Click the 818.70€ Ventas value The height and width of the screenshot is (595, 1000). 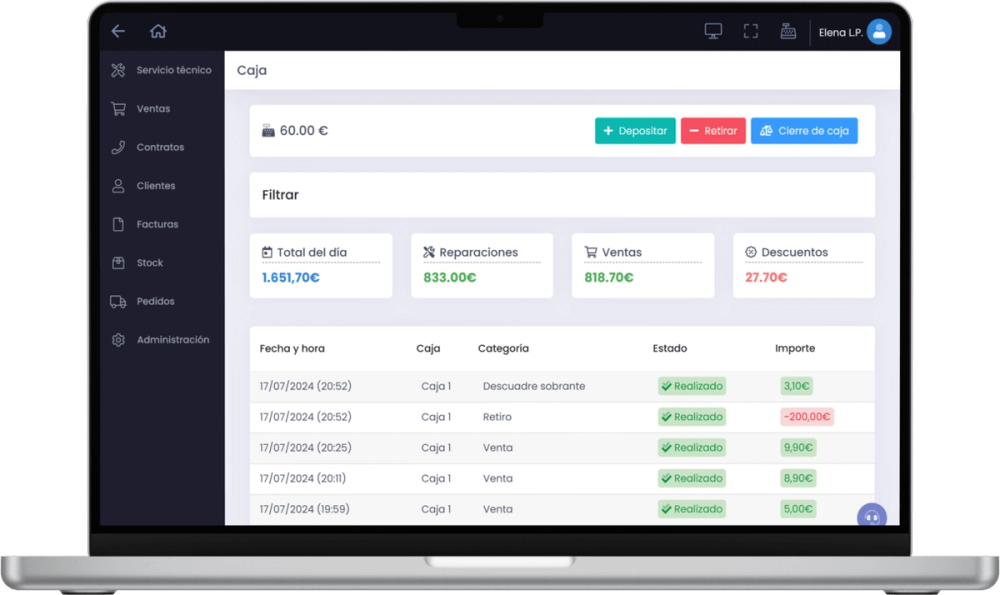pos(609,278)
